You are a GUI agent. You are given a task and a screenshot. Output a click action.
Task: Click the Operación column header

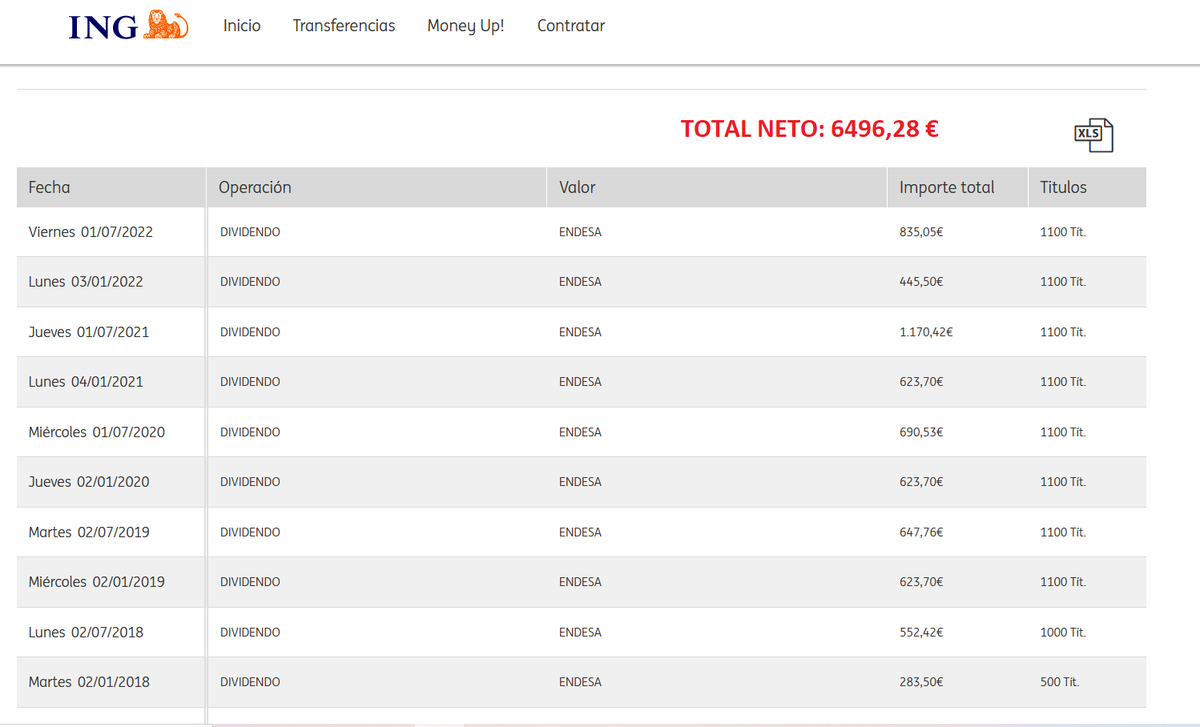pos(255,187)
